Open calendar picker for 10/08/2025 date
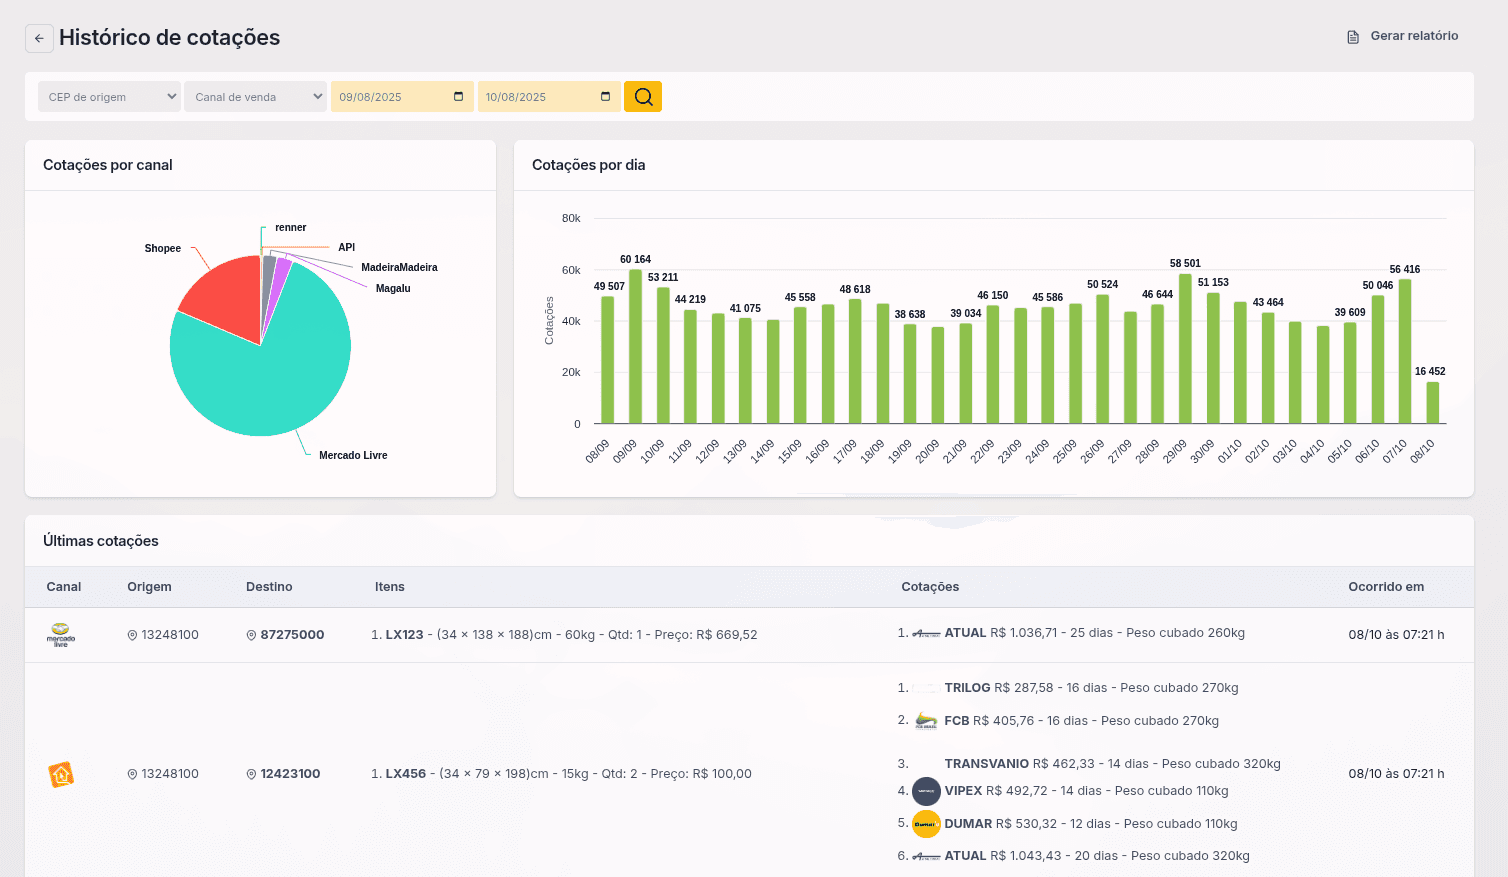 605,97
